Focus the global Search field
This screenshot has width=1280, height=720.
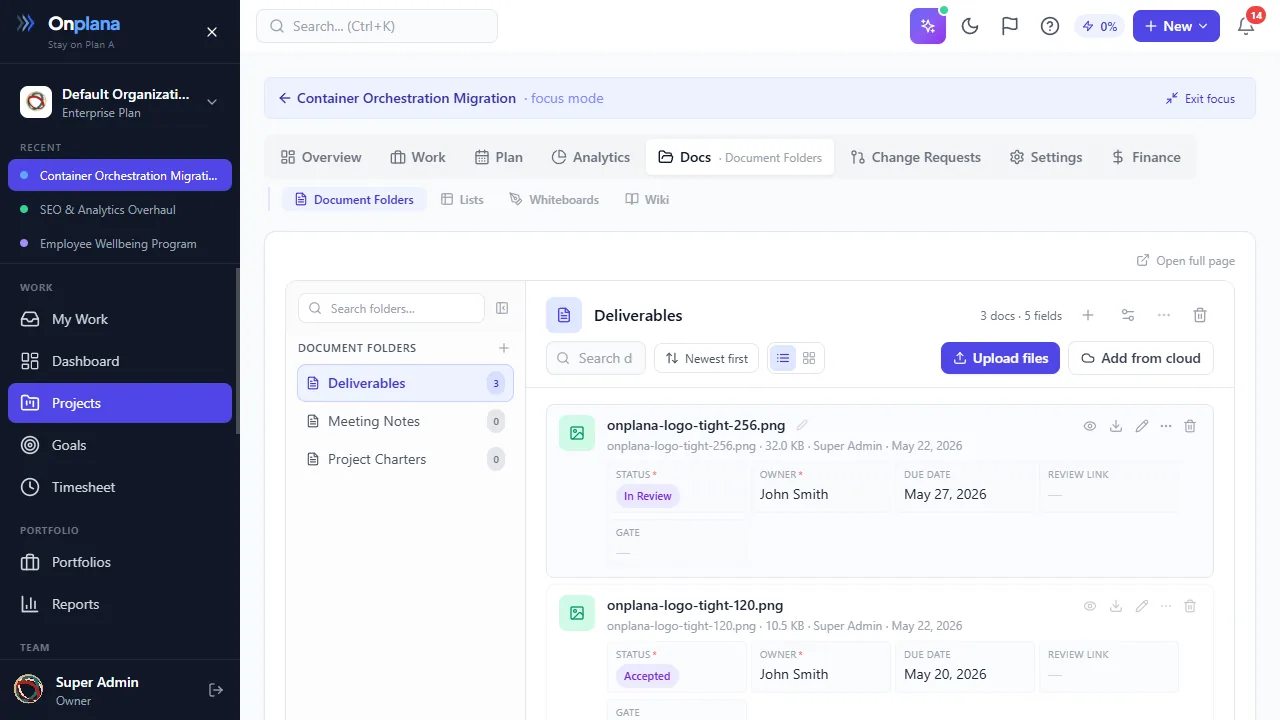coord(377,26)
